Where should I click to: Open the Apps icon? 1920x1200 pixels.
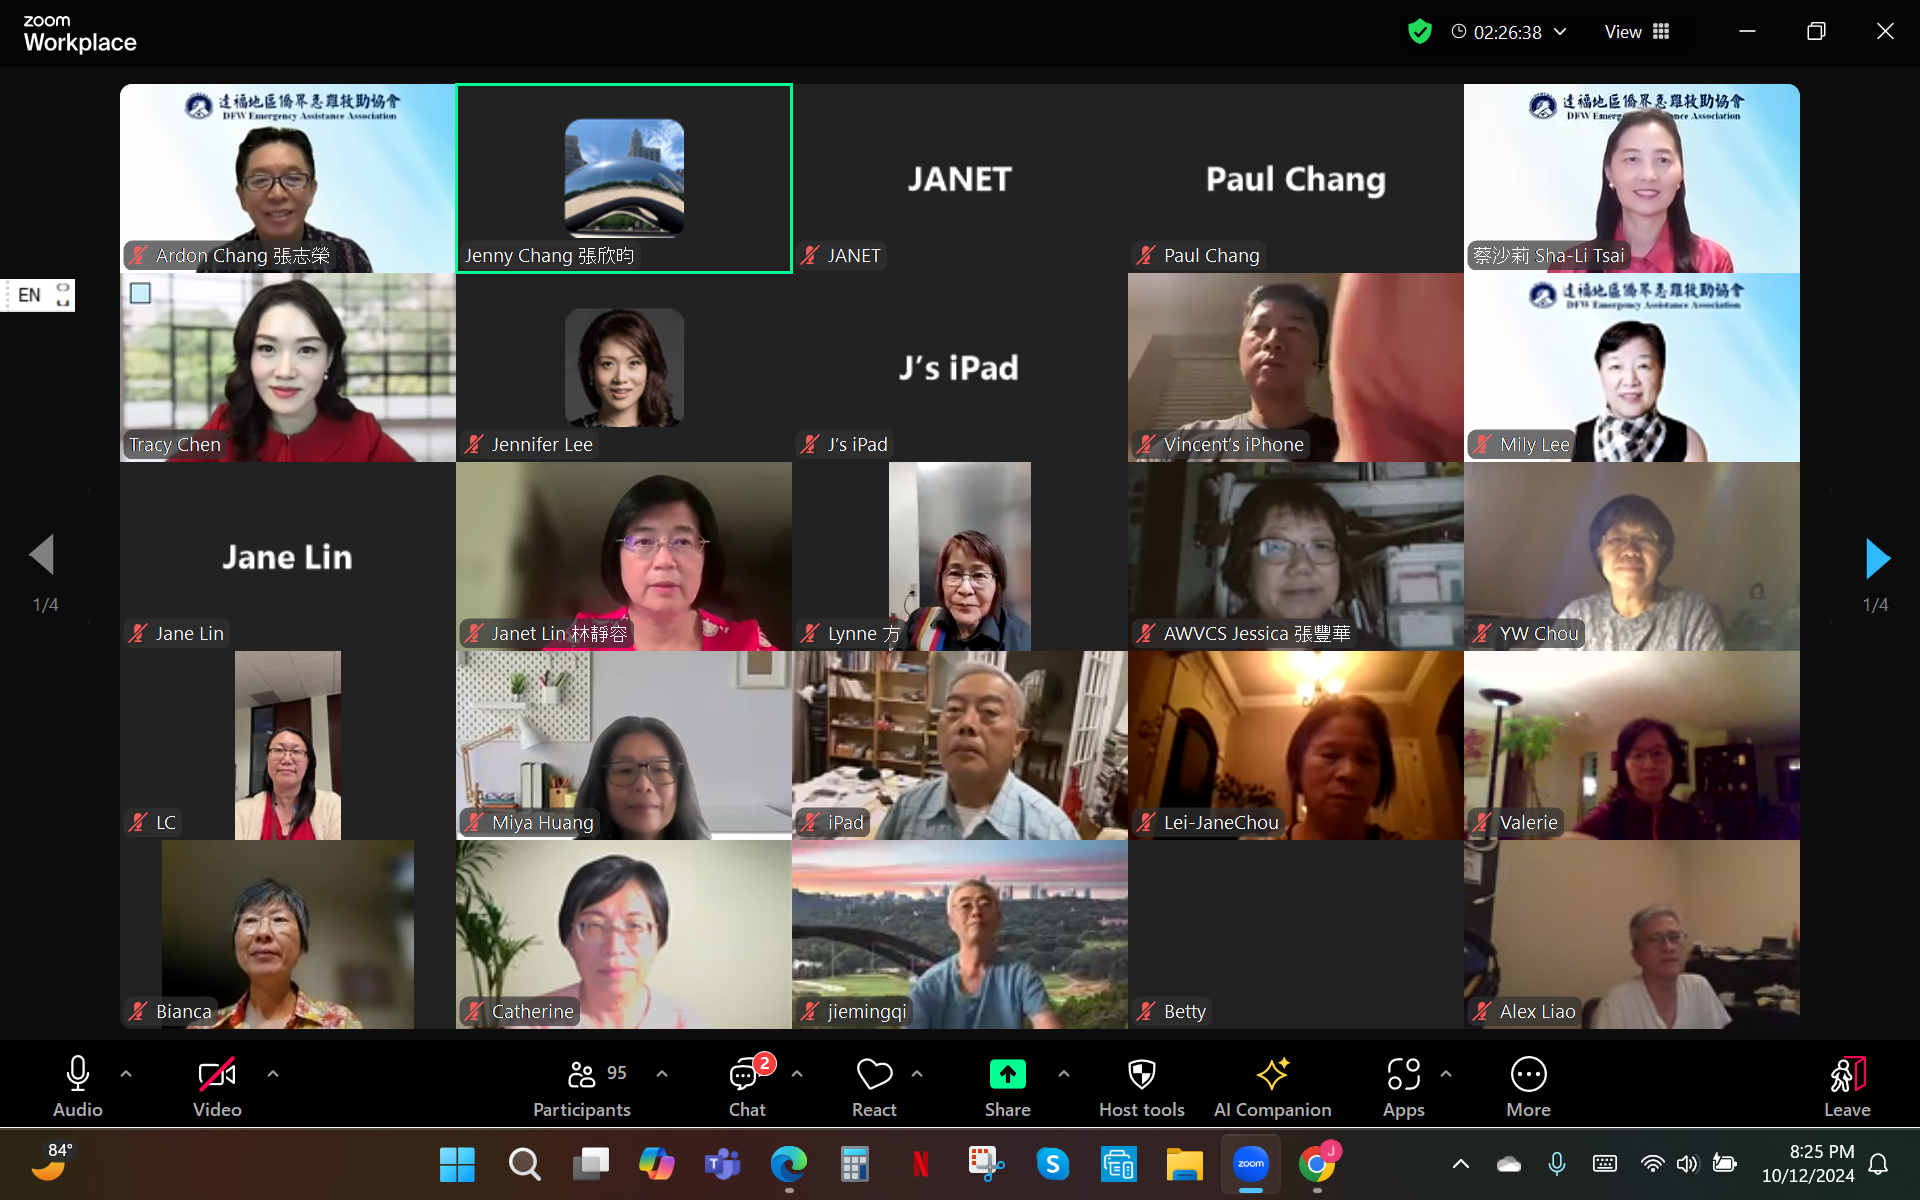coord(1403,1075)
